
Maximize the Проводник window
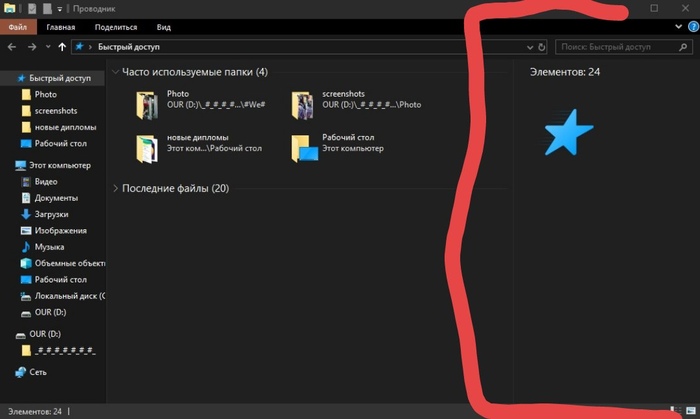click(x=654, y=8)
